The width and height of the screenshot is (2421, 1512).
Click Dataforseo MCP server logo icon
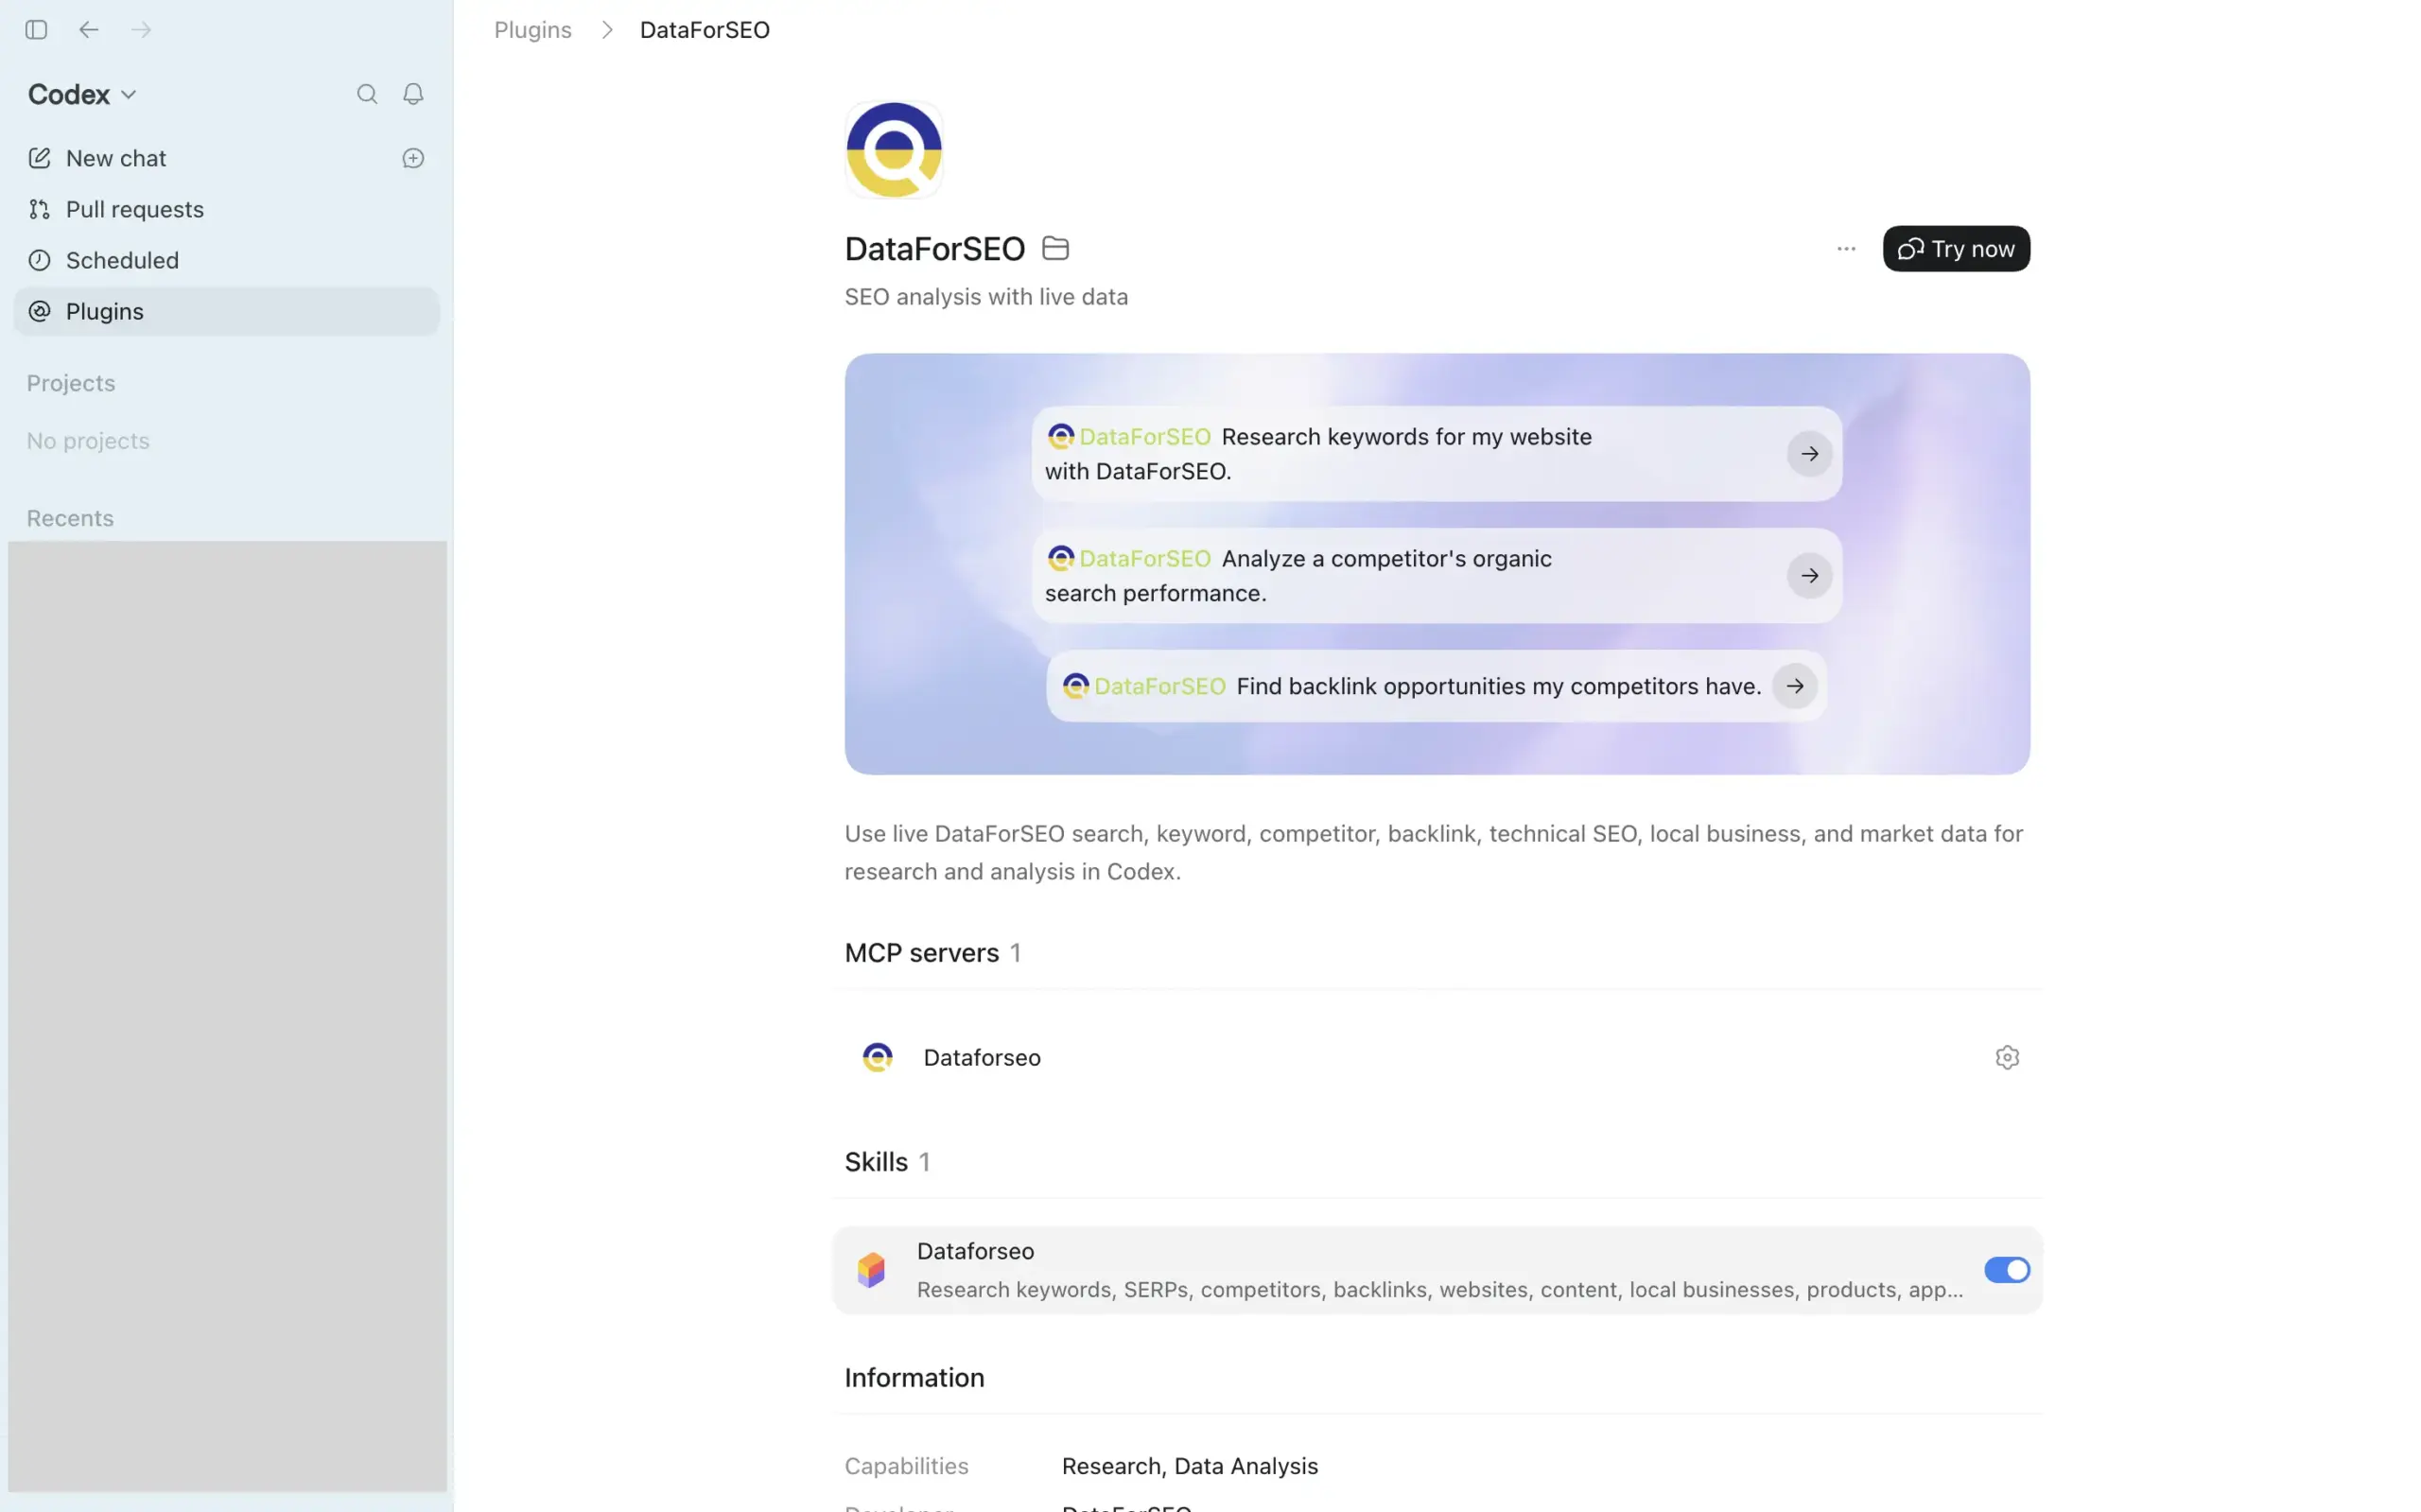[877, 1058]
